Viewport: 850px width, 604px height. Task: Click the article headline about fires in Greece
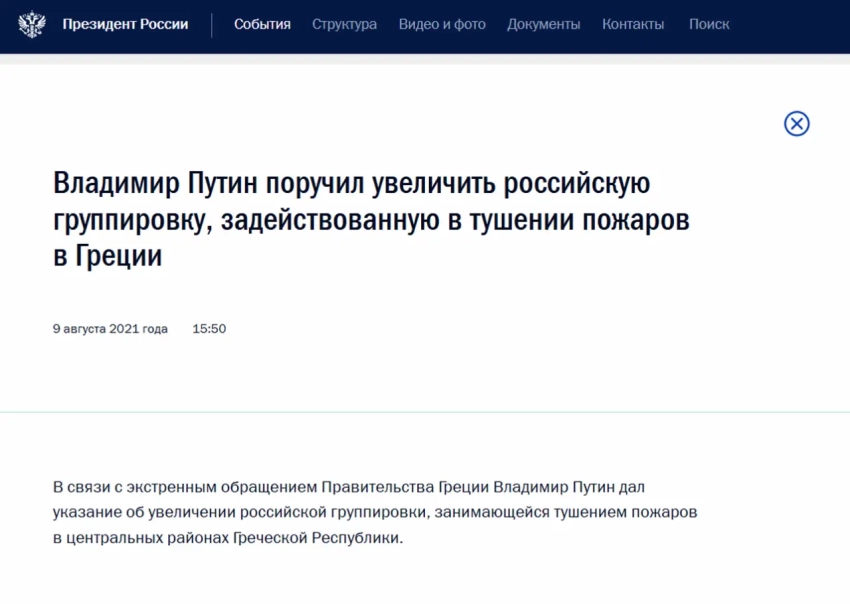[x=370, y=221]
